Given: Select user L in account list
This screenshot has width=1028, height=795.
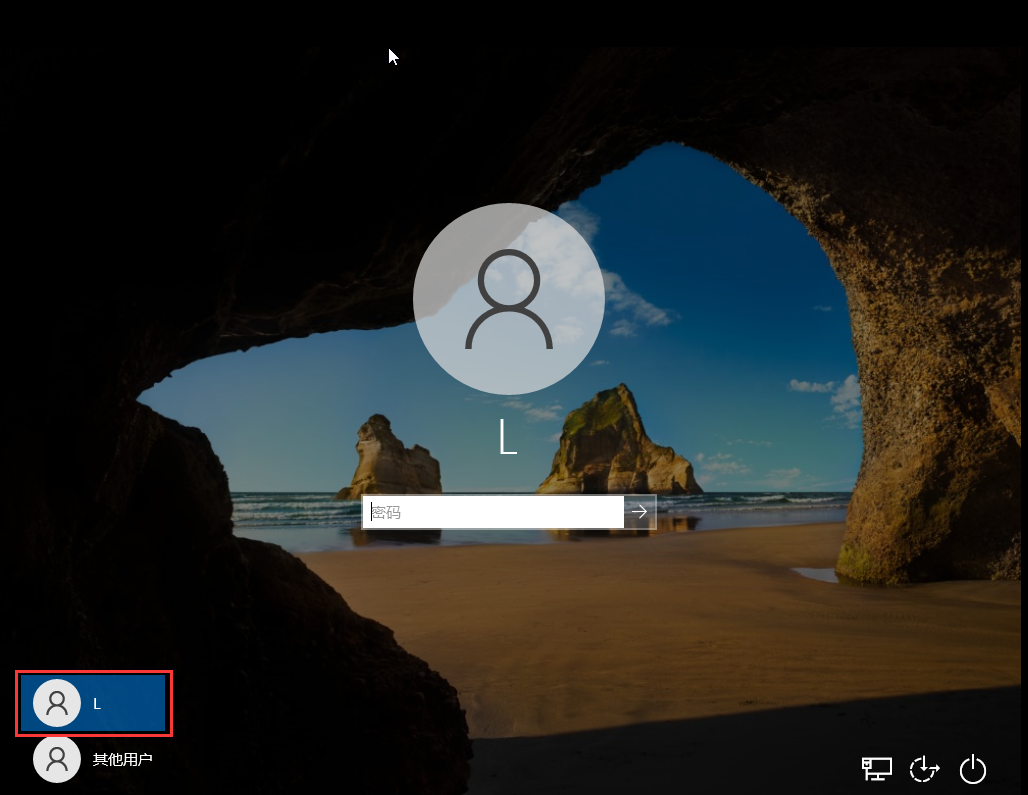Looking at the screenshot, I should click(93, 703).
